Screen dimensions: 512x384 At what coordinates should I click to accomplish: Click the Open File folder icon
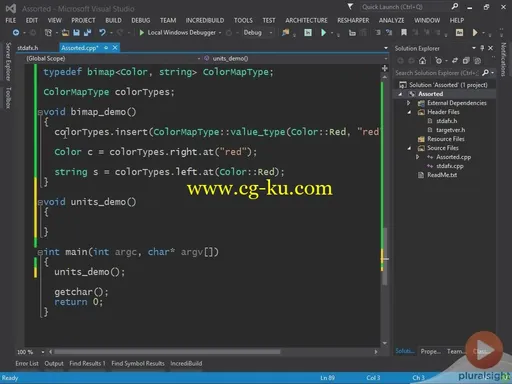[65, 33]
